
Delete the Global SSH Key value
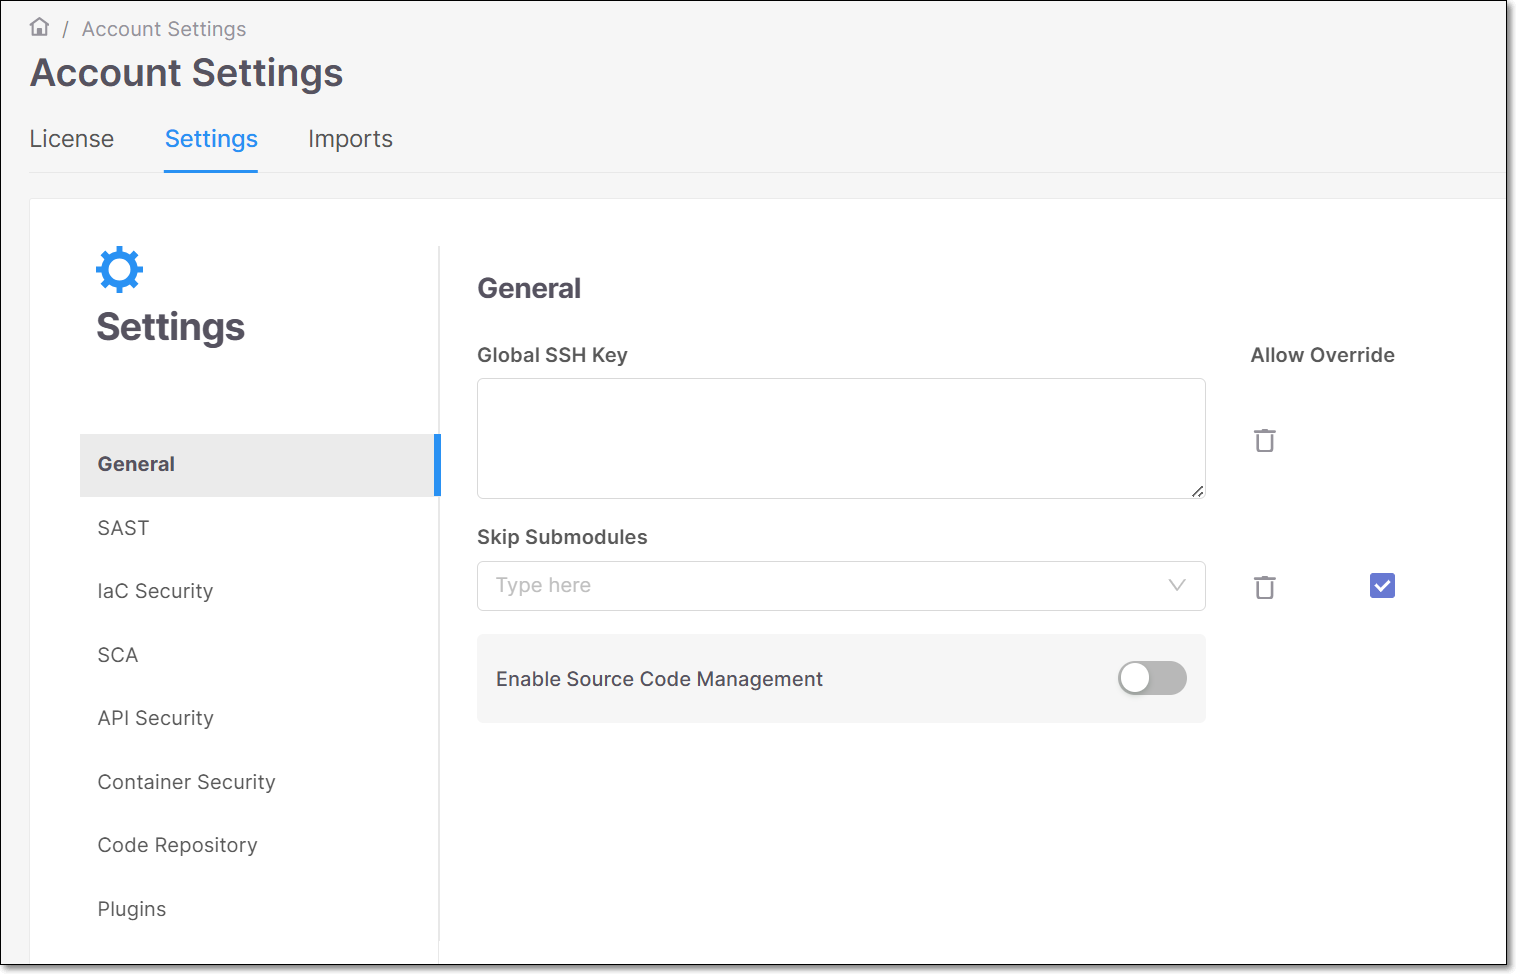tap(1265, 440)
